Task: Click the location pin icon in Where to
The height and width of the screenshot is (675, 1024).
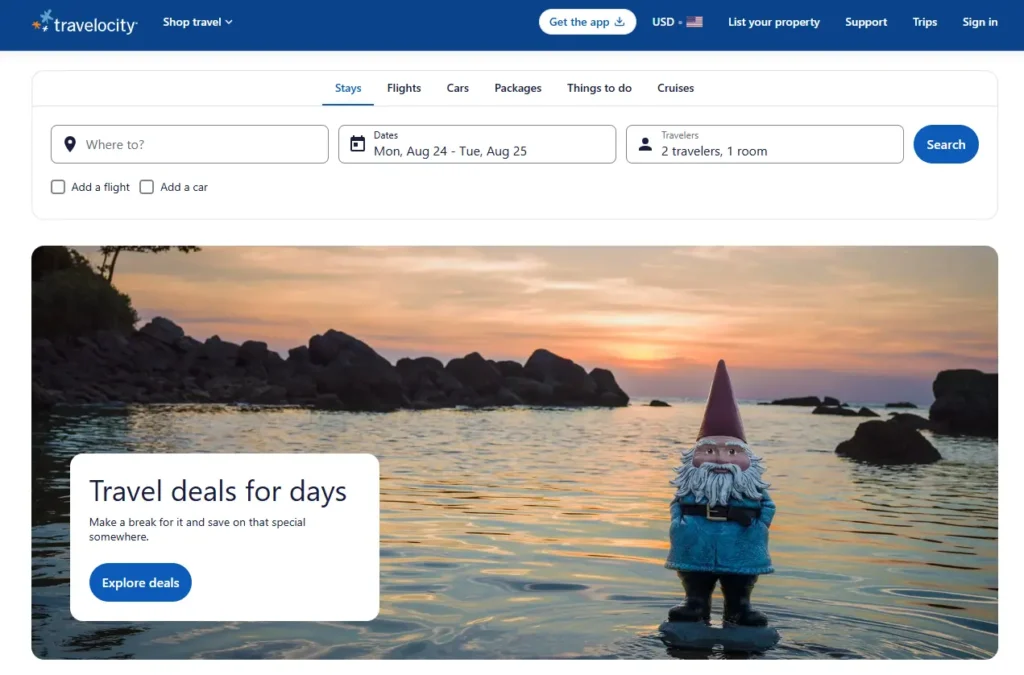Action: click(70, 144)
